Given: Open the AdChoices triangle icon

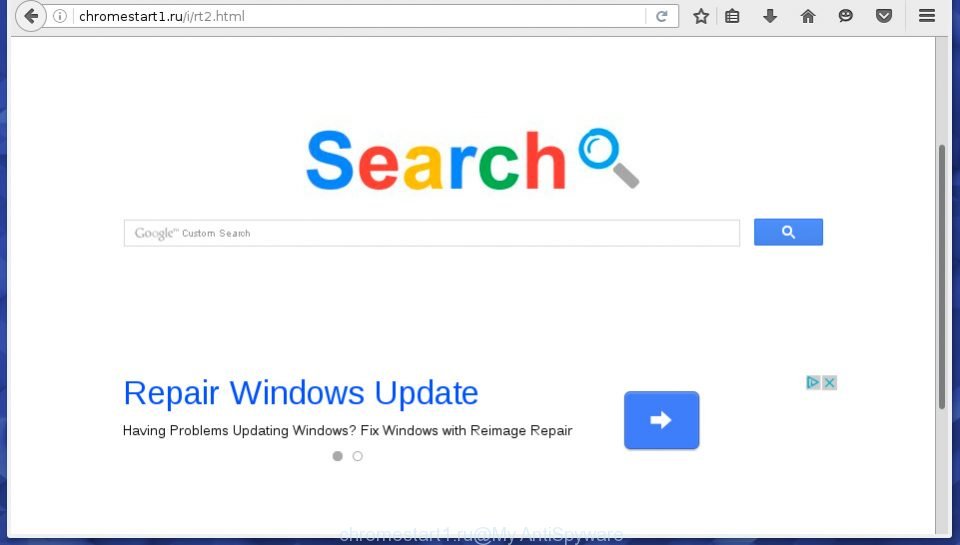Looking at the screenshot, I should (813, 383).
